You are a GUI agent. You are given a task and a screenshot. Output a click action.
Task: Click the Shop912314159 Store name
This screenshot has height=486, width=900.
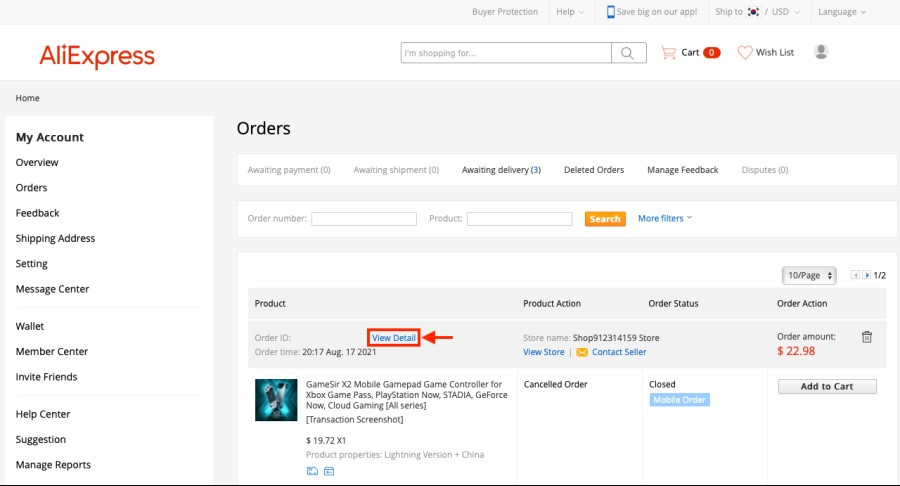point(616,338)
